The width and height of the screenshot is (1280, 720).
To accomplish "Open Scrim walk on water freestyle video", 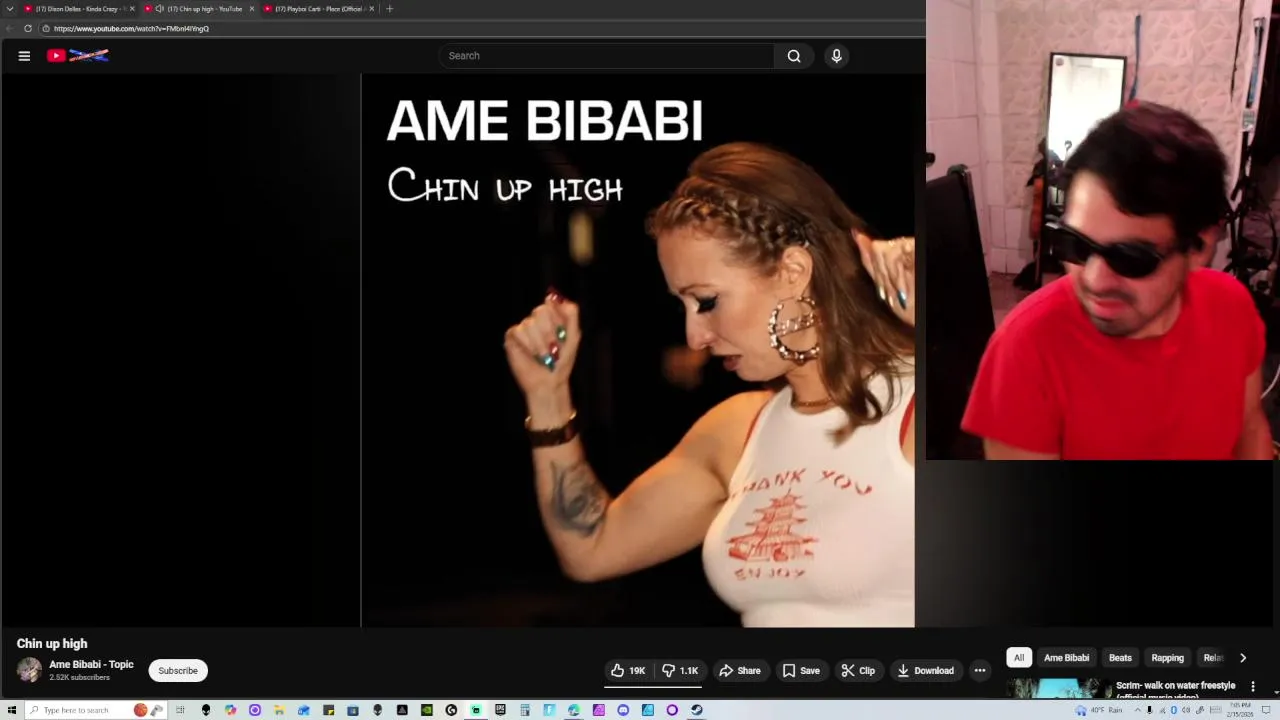I will (x=1175, y=690).
